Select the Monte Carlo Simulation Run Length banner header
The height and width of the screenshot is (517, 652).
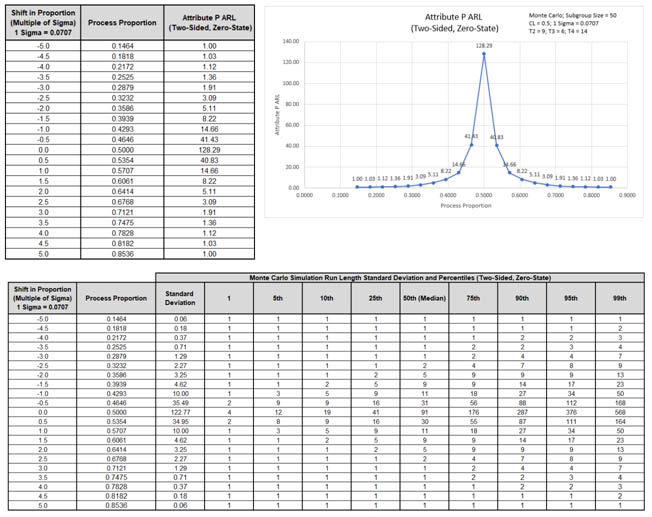[x=400, y=276]
